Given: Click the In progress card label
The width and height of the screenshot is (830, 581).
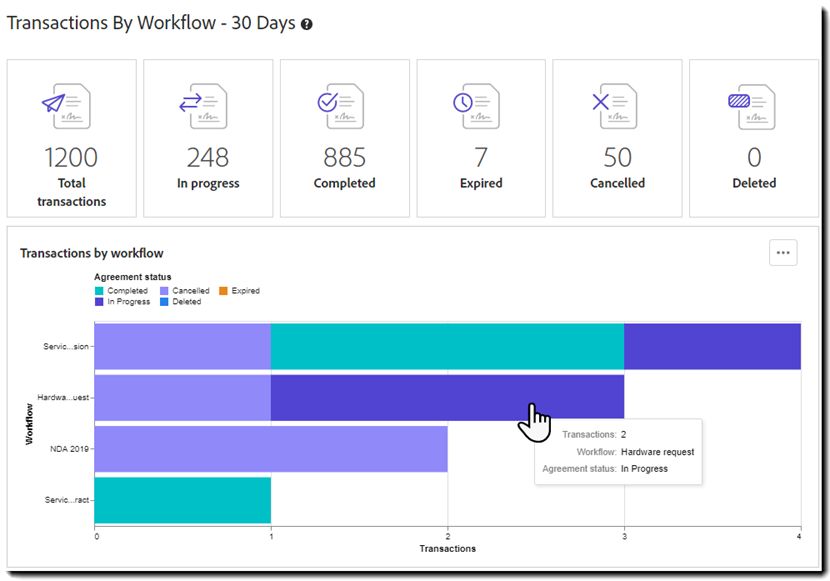Looking at the screenshot, I should [x=208, y=183].
